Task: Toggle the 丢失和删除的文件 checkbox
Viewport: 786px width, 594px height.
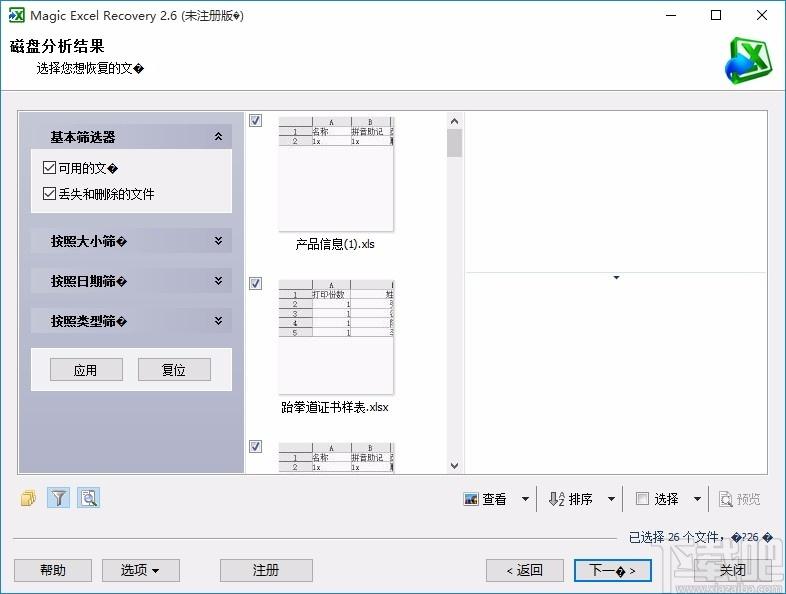Action: [49, 193]
